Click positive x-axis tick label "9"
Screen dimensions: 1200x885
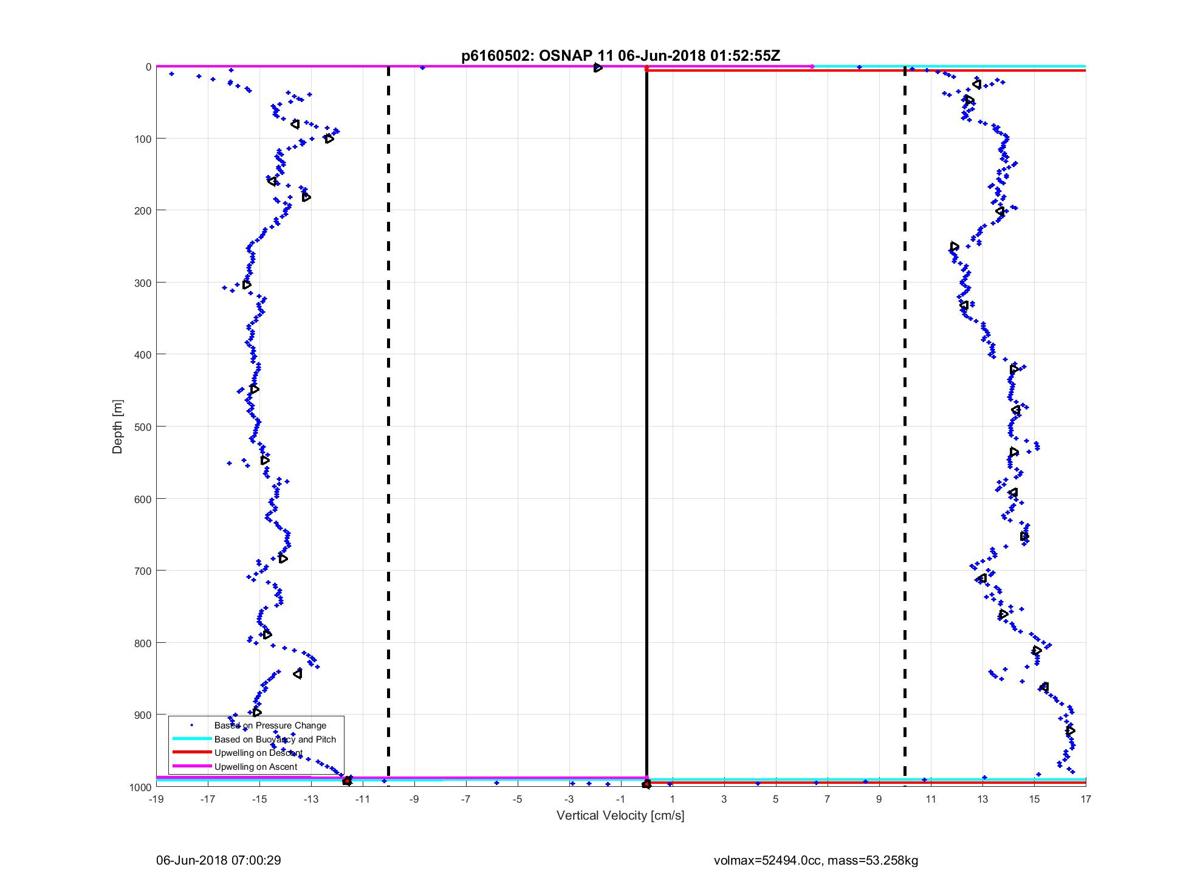[x=879, y=800]
